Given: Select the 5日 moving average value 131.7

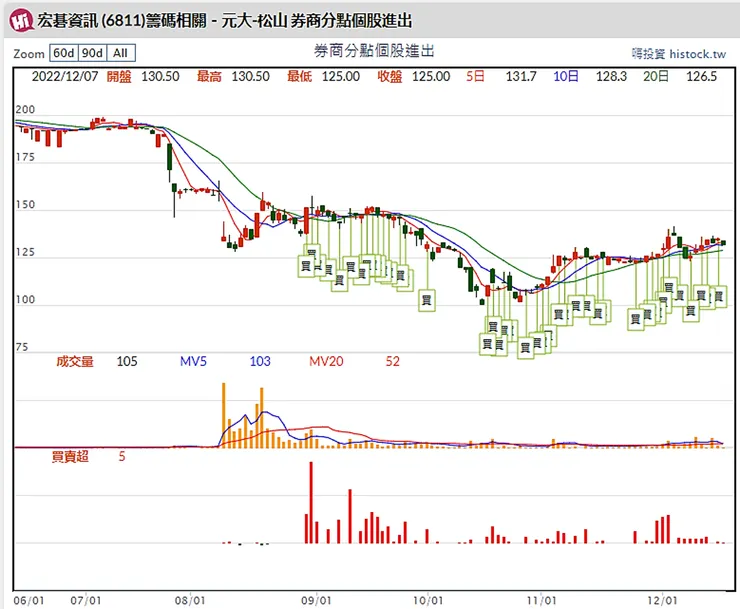Looking at the screenshot, I should (521, 76).
